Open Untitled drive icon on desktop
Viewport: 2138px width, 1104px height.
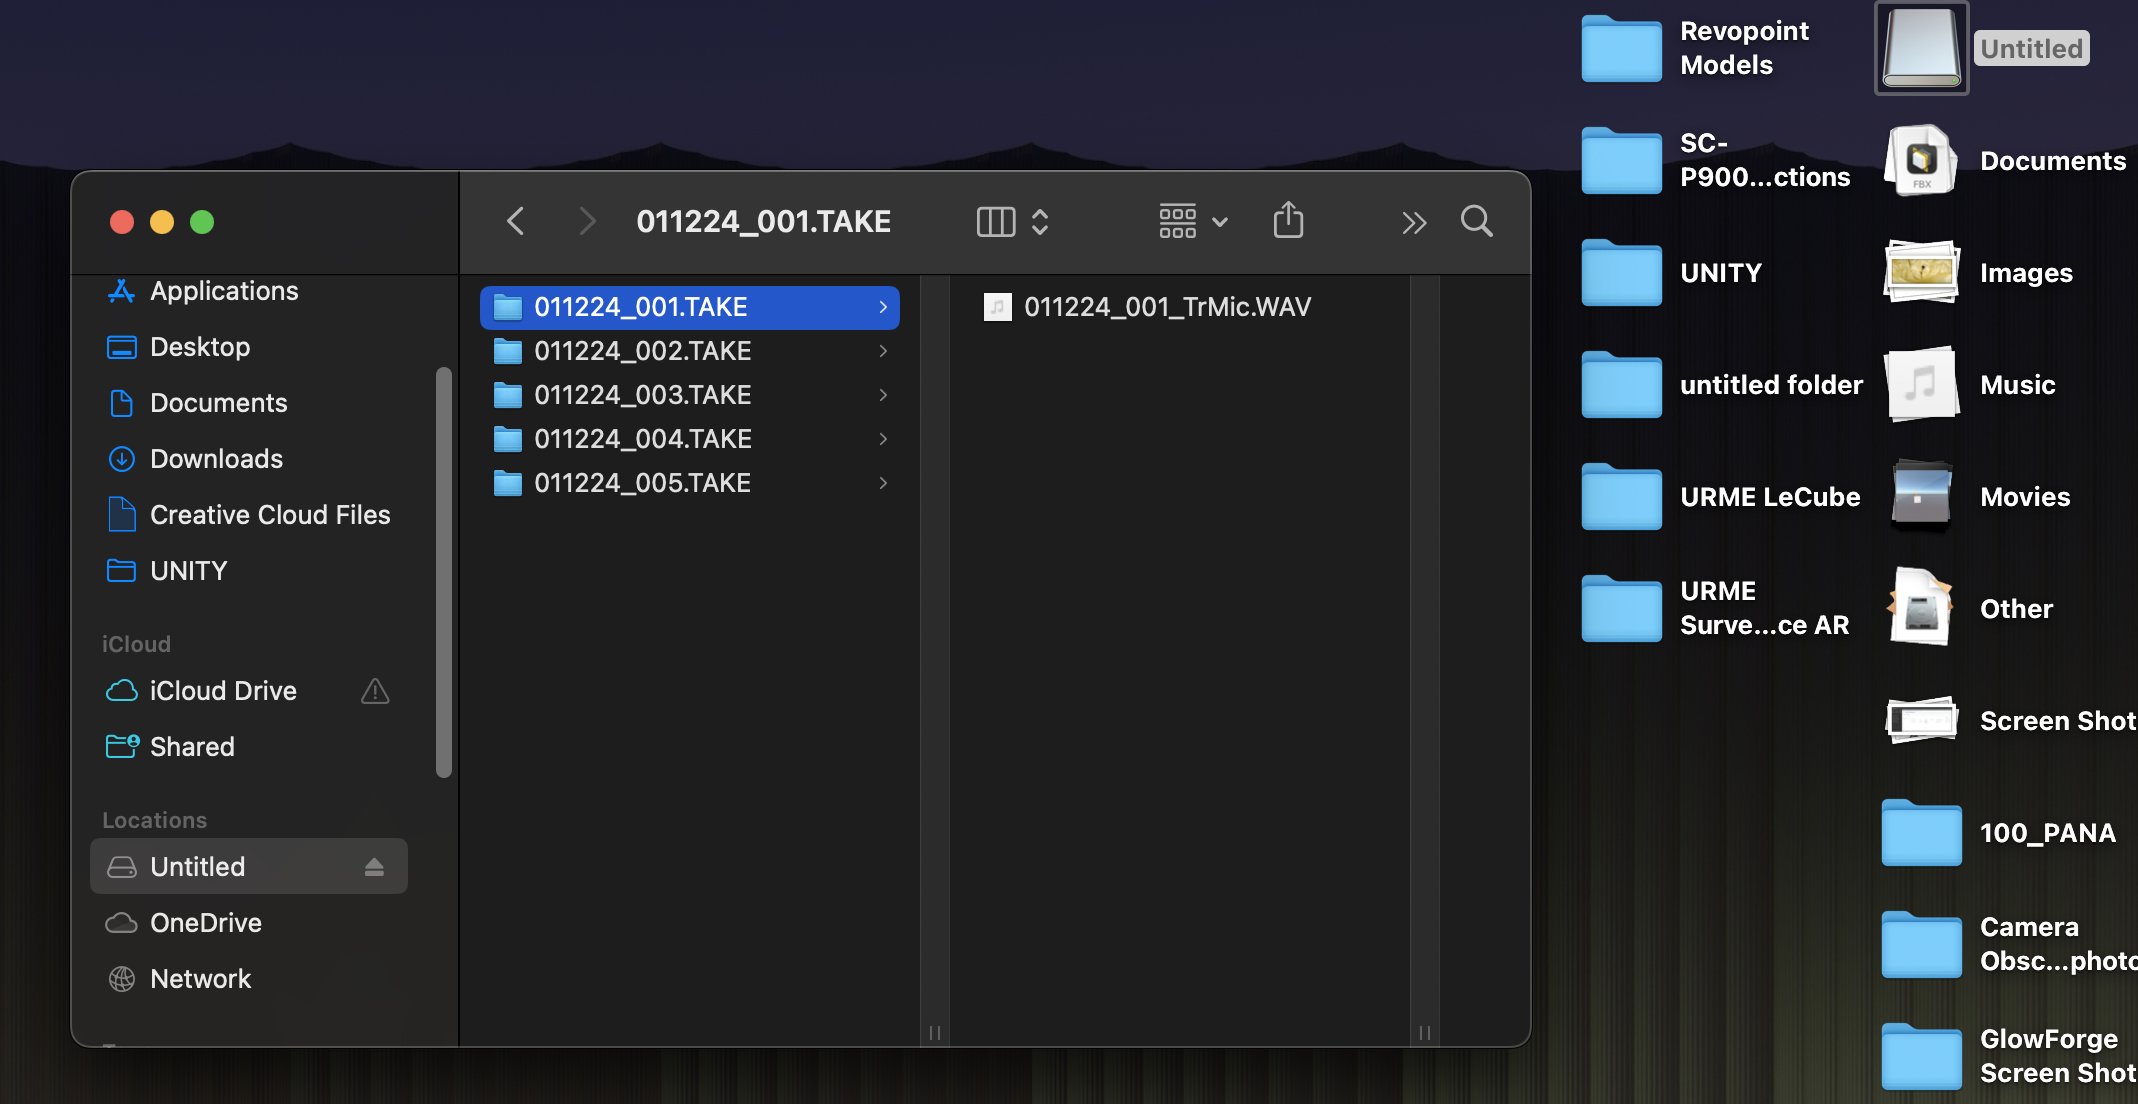tap(1920, 48)
